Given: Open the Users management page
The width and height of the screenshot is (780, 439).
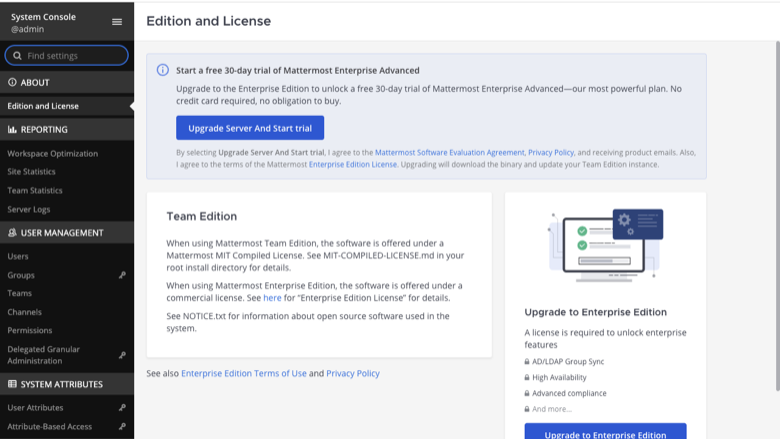Looking at the screenshot, I should pyautogui.click(x=18, y=256).
